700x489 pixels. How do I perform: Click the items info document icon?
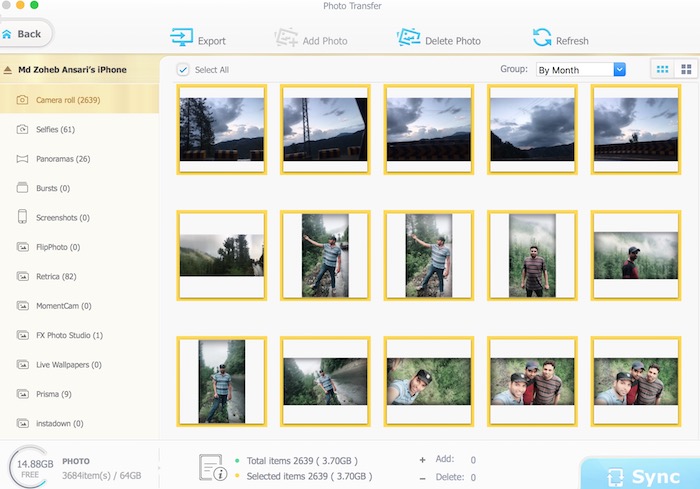coord(212,468)
